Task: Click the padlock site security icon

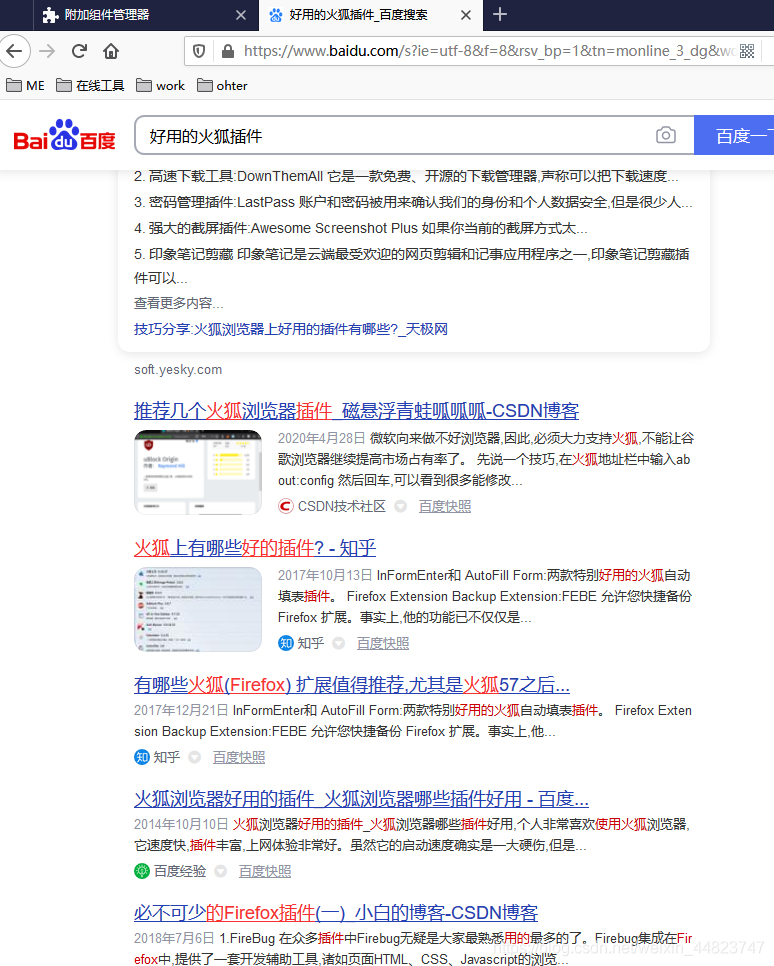Action: (227, 51)
